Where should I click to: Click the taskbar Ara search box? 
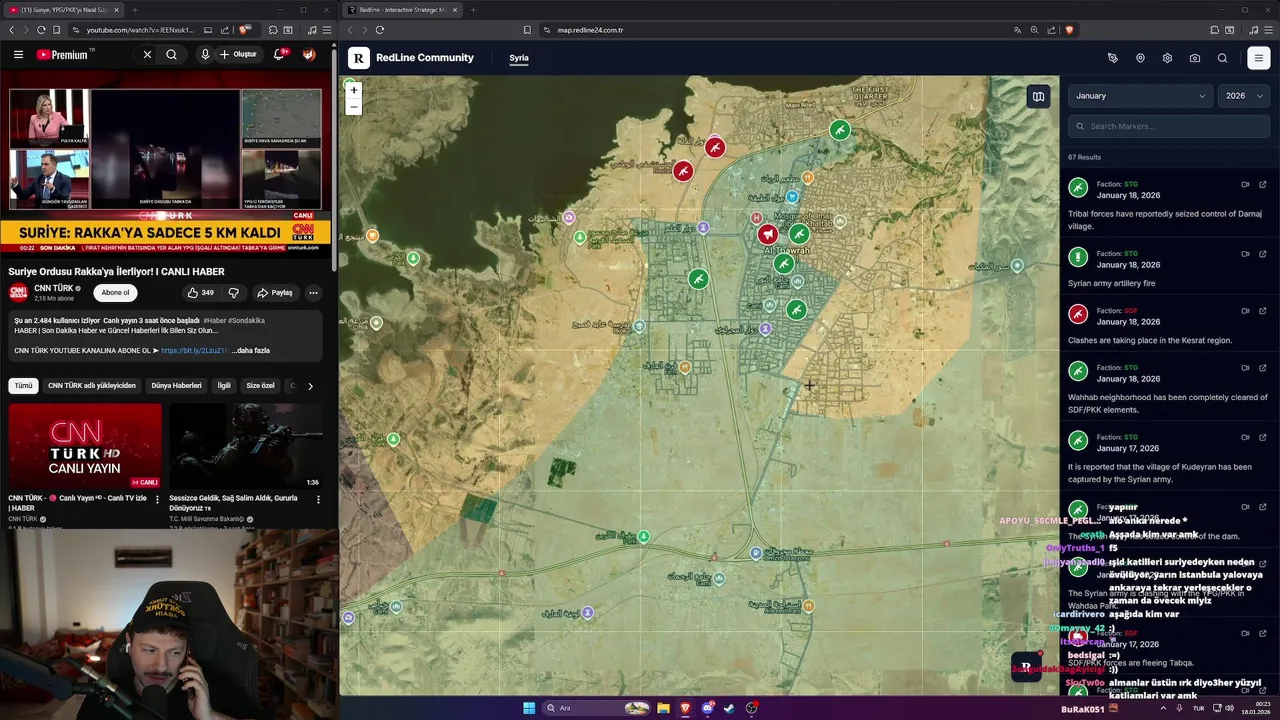[x=598, y=708]
